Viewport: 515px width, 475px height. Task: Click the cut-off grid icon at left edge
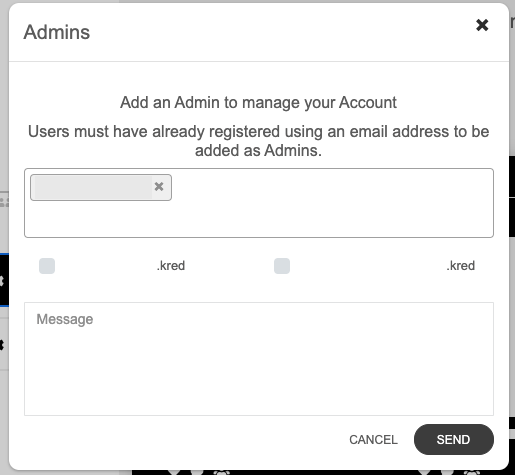point(4,201)
